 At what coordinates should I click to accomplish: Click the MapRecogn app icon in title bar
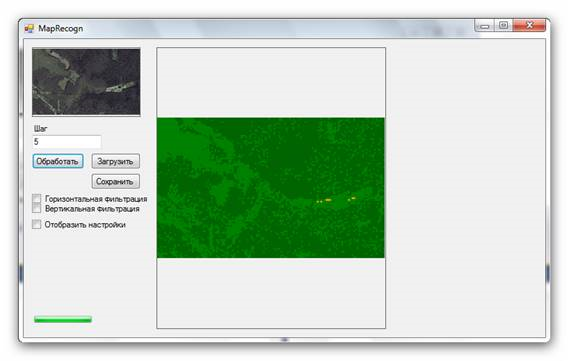[x=29, y=28]
